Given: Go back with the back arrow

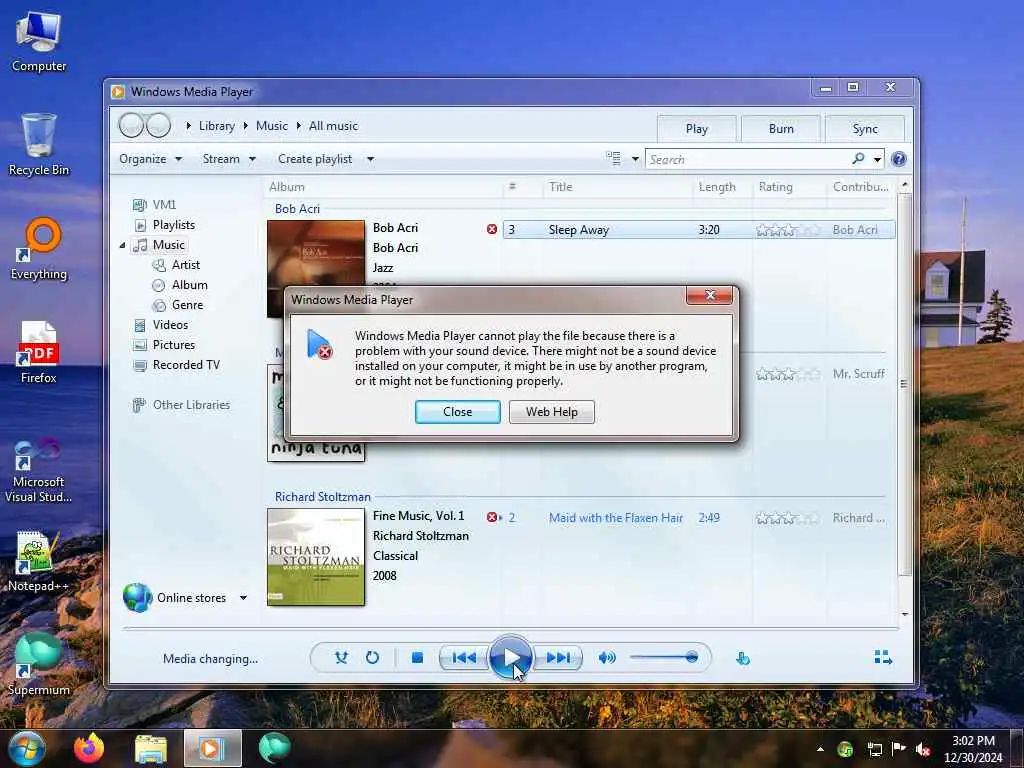Looking at the screenshot, I should click(131, 125).
